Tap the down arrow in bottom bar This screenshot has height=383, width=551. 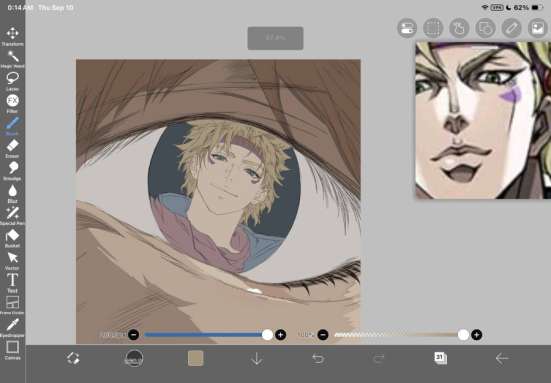point(257,359)
